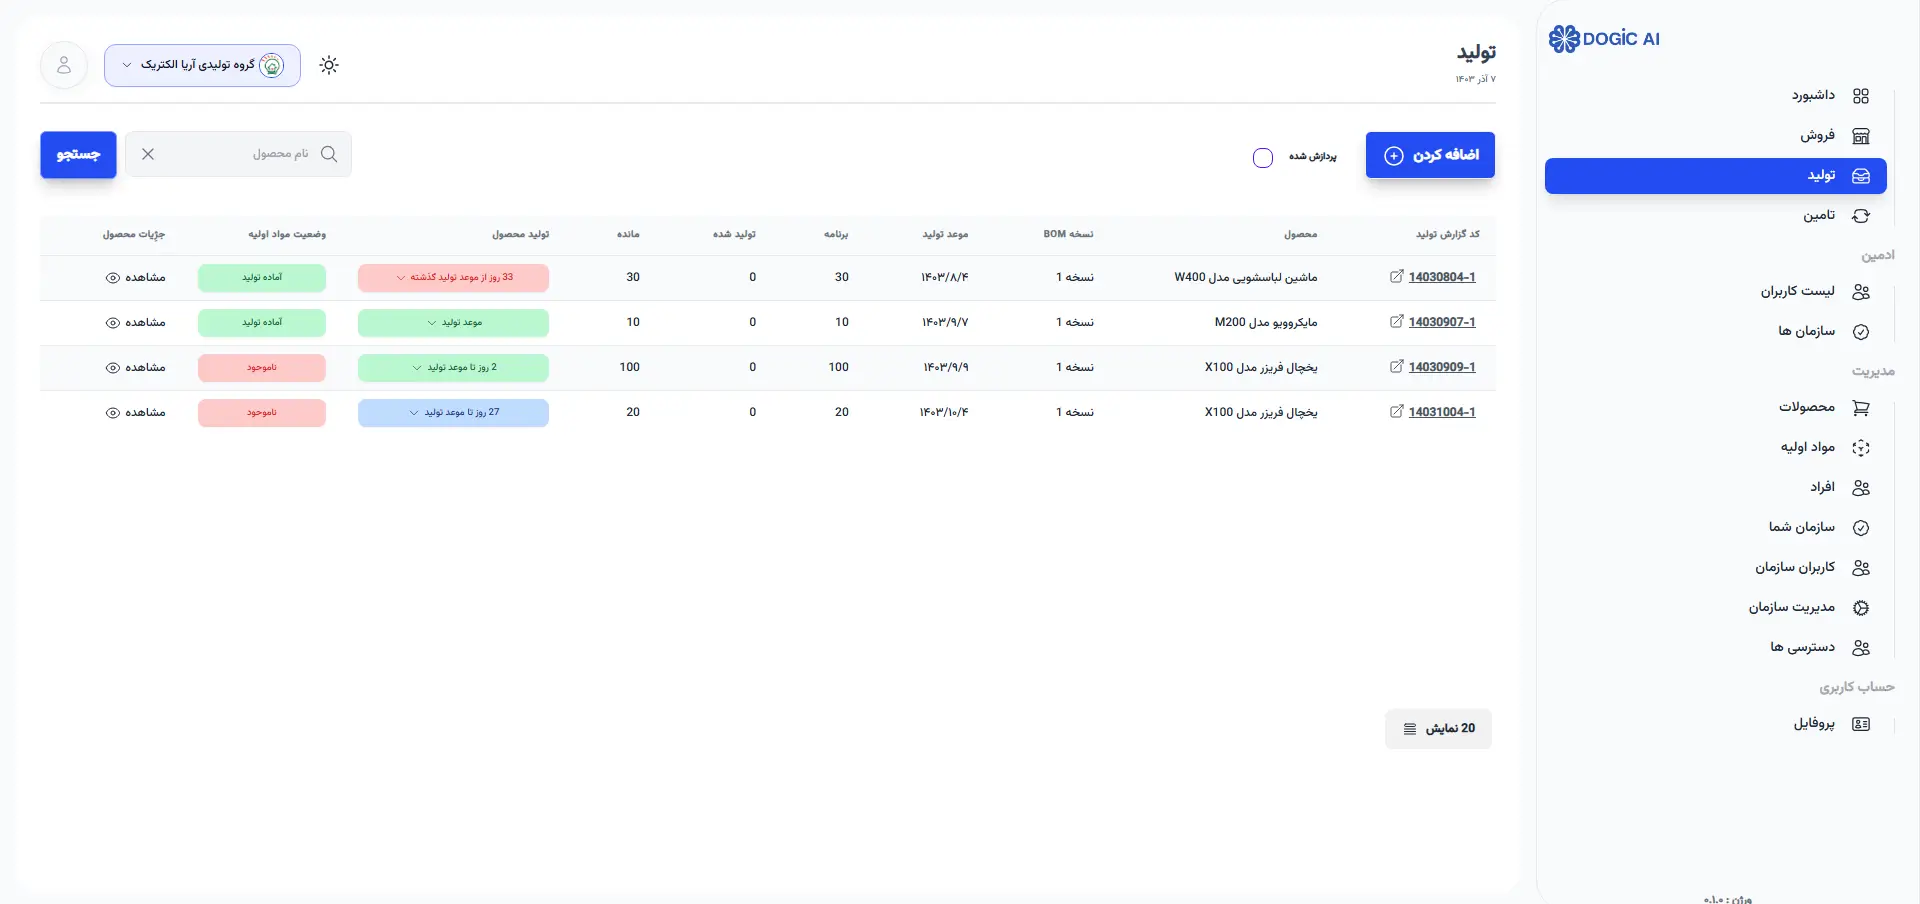Screen dimensions: 1920x904
Task: View details eye icon for W400 washing machine row
Action: (x=113, y=278)
